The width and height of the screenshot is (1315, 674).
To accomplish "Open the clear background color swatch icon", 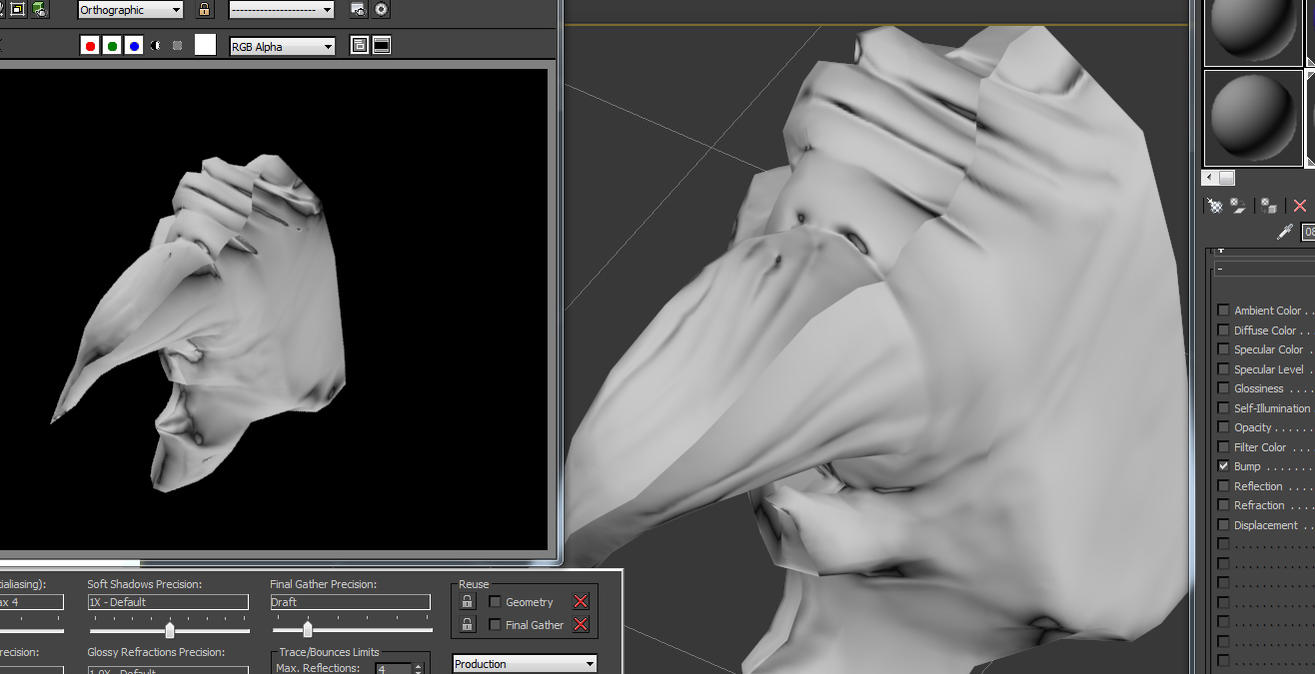I will point(205,45).
